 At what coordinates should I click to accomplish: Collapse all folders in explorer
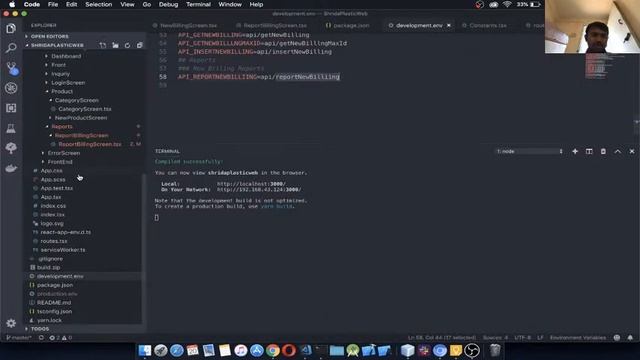click(140, 45)
